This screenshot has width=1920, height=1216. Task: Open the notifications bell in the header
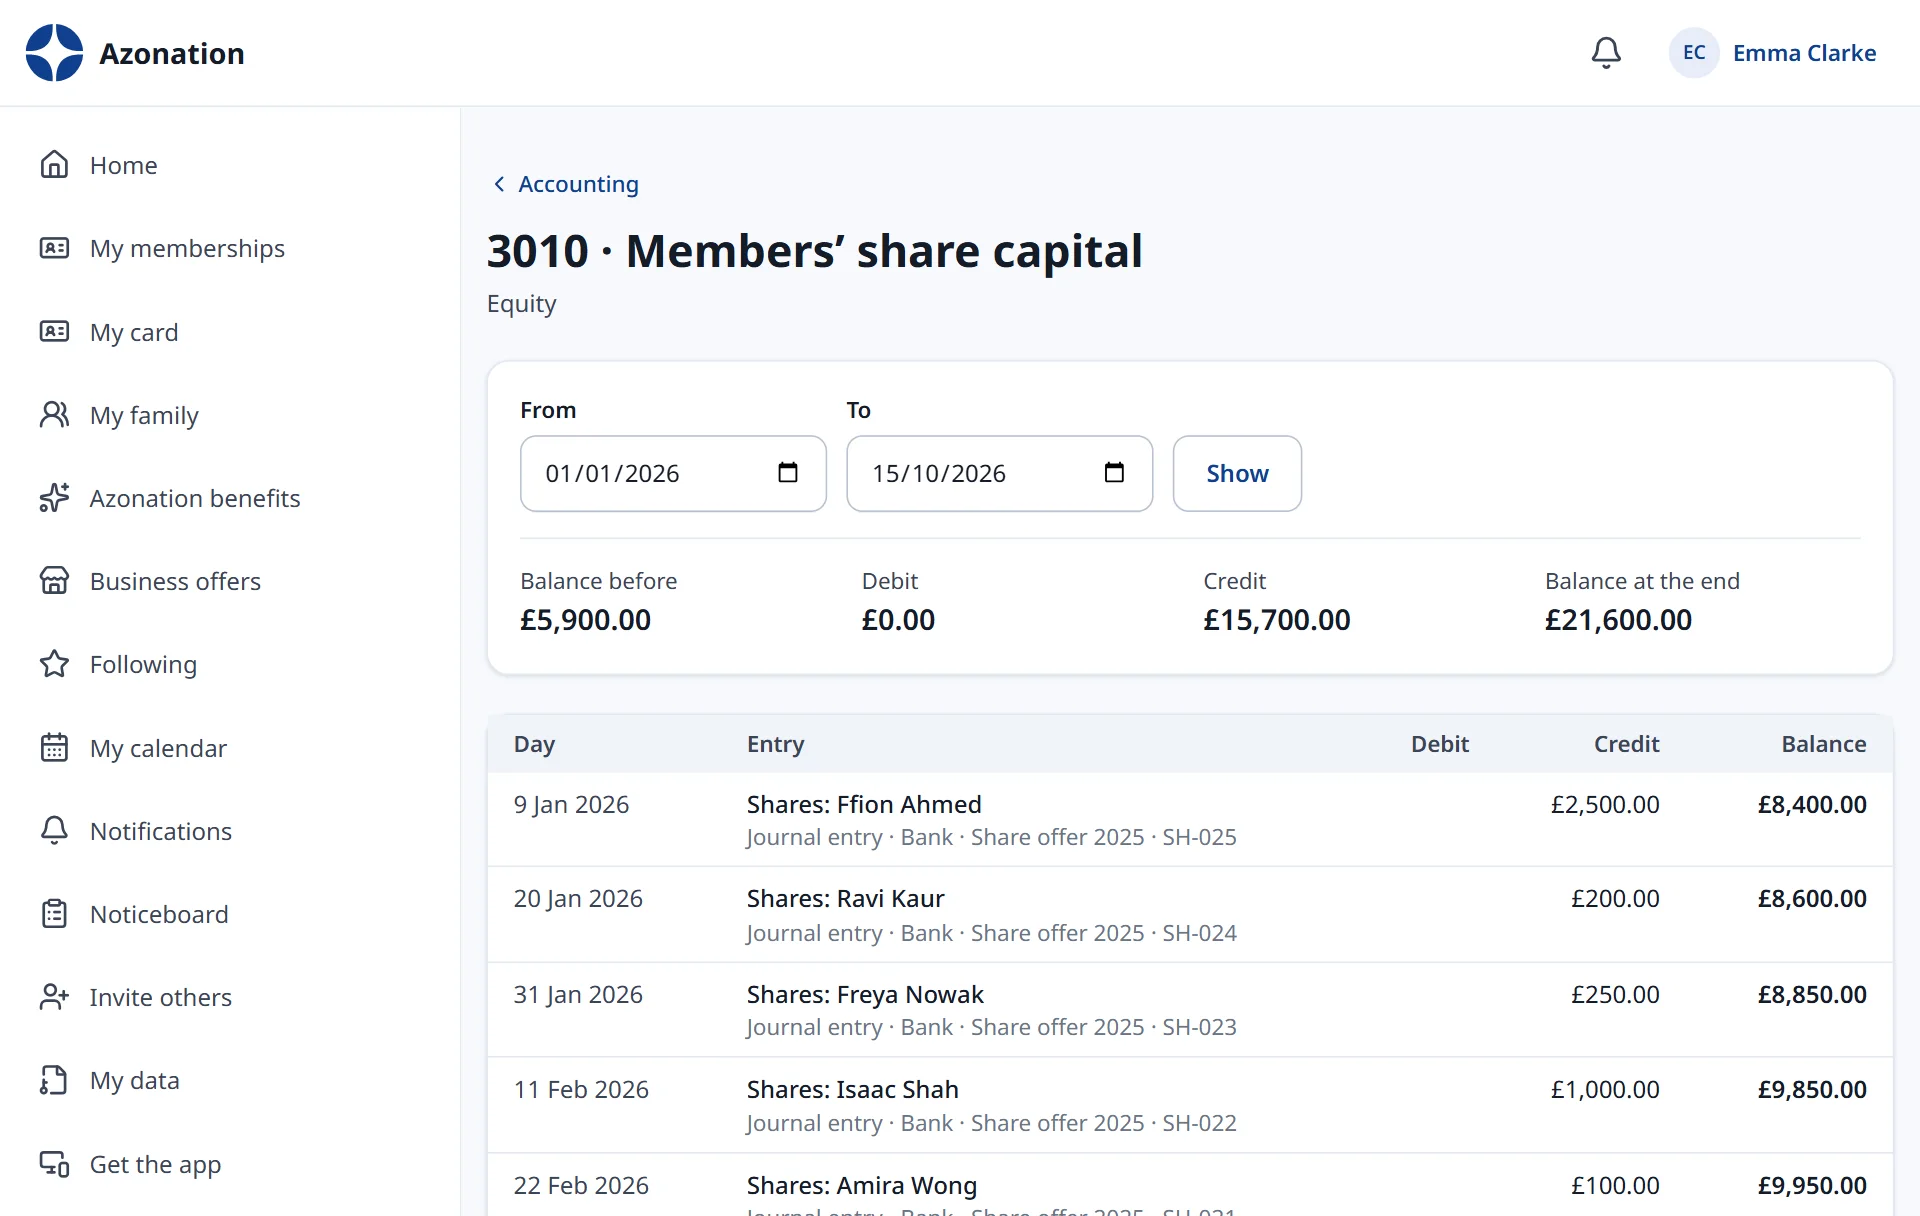click(1606, 53)
